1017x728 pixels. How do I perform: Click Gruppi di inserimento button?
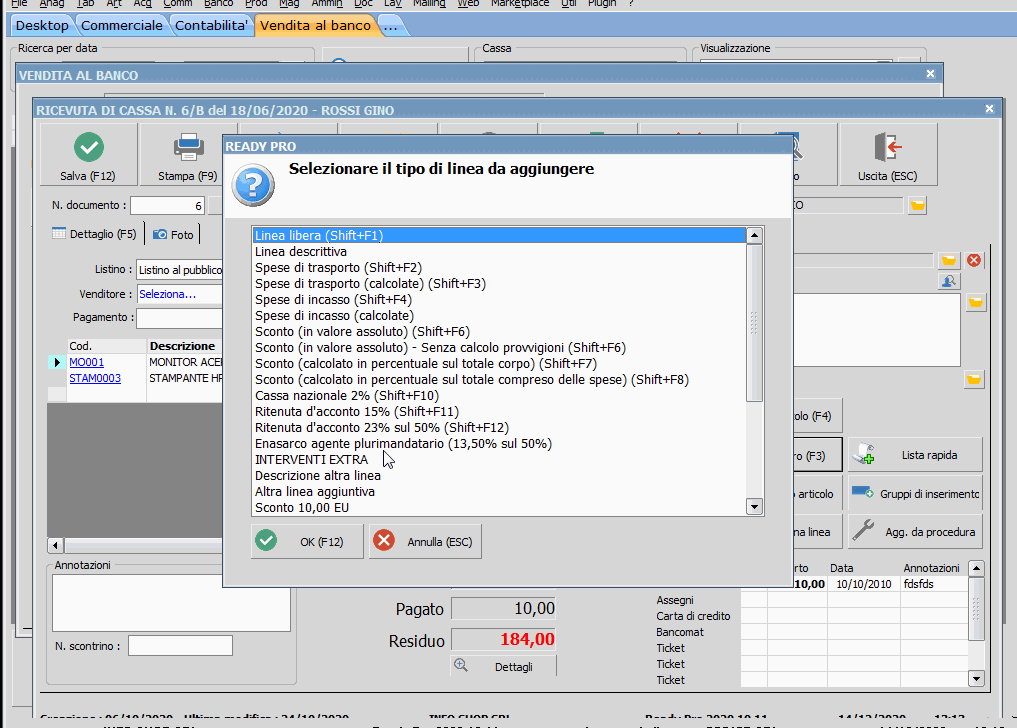(x=914, y=494)
